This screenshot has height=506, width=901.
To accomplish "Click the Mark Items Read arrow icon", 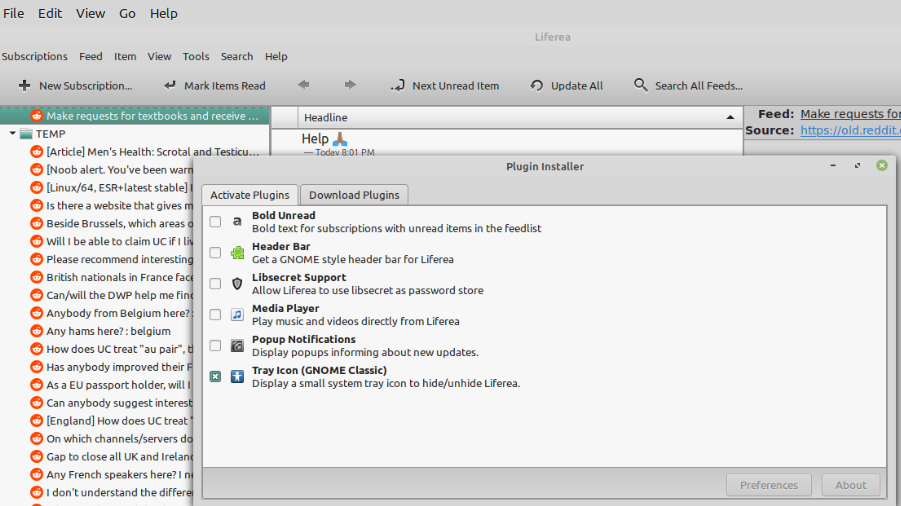I will (x=170, y=86).
